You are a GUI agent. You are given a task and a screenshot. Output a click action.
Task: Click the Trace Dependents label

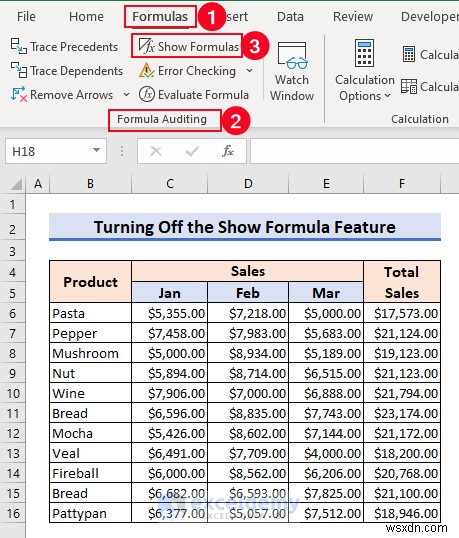pyautogui.click(x=76, y=71)
